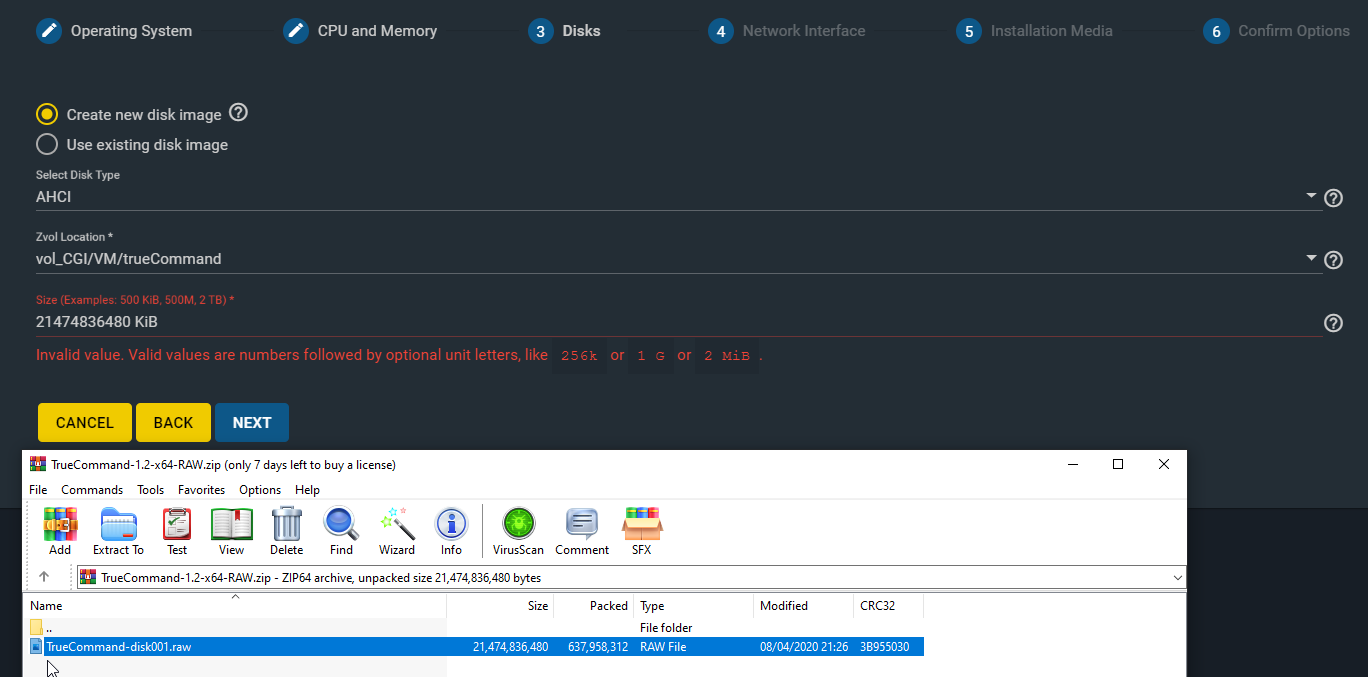Click the Add icon in WinRAR toolbar
This screenshot has width=1368, height=677.
(60, 531)
